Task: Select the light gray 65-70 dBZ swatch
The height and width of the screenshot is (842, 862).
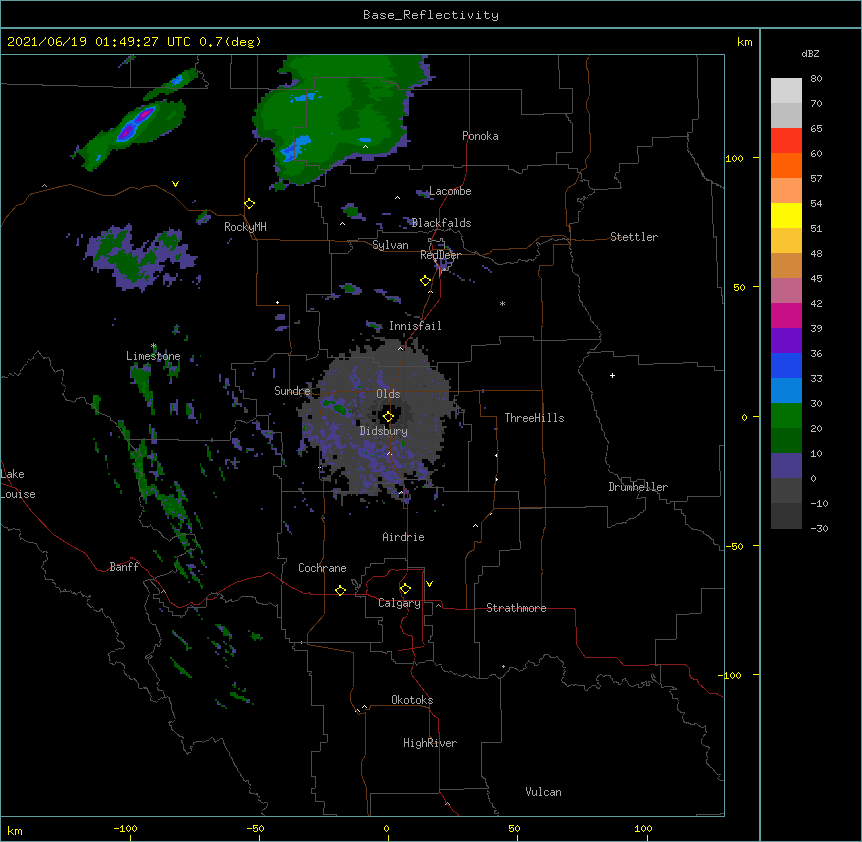Action: click(x=786, y=115)
